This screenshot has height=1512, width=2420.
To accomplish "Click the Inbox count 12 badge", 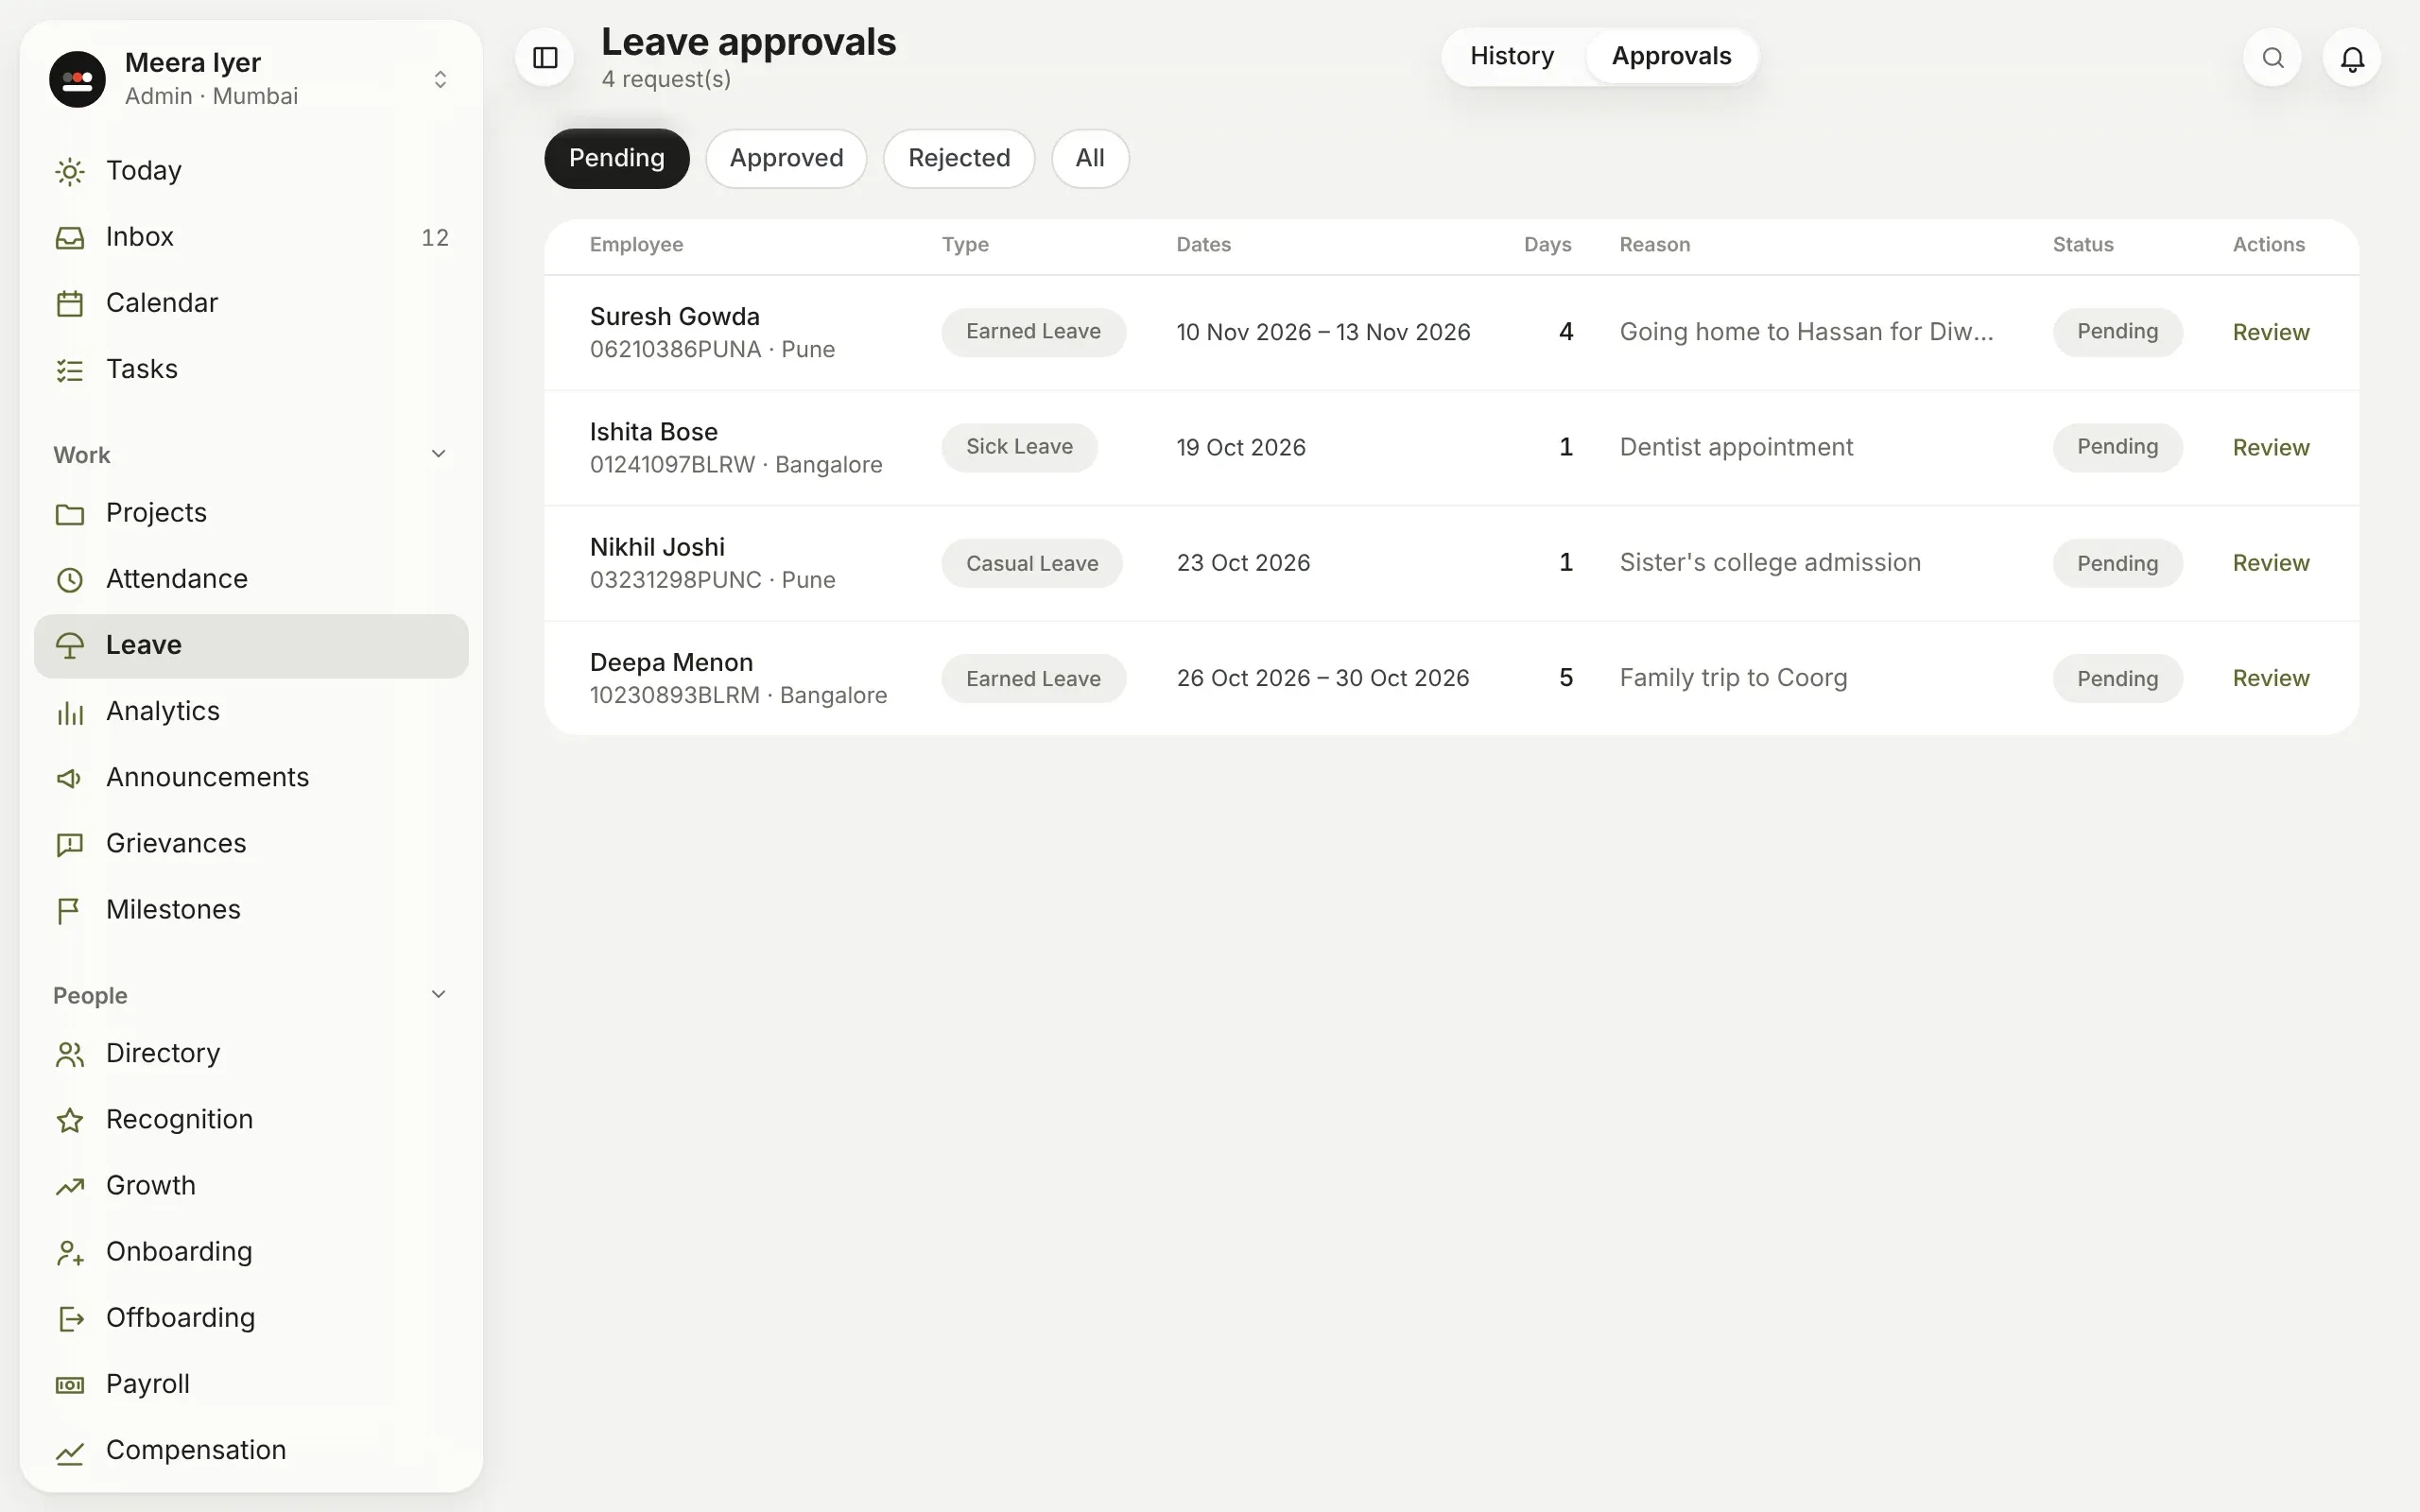I will (x=435, y=238).
